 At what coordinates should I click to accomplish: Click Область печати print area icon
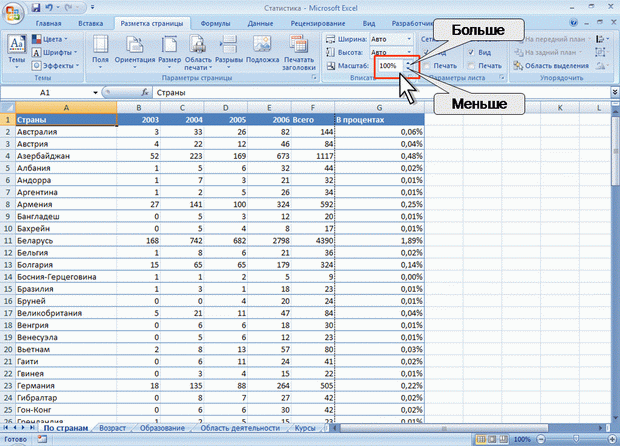point(198,44)
